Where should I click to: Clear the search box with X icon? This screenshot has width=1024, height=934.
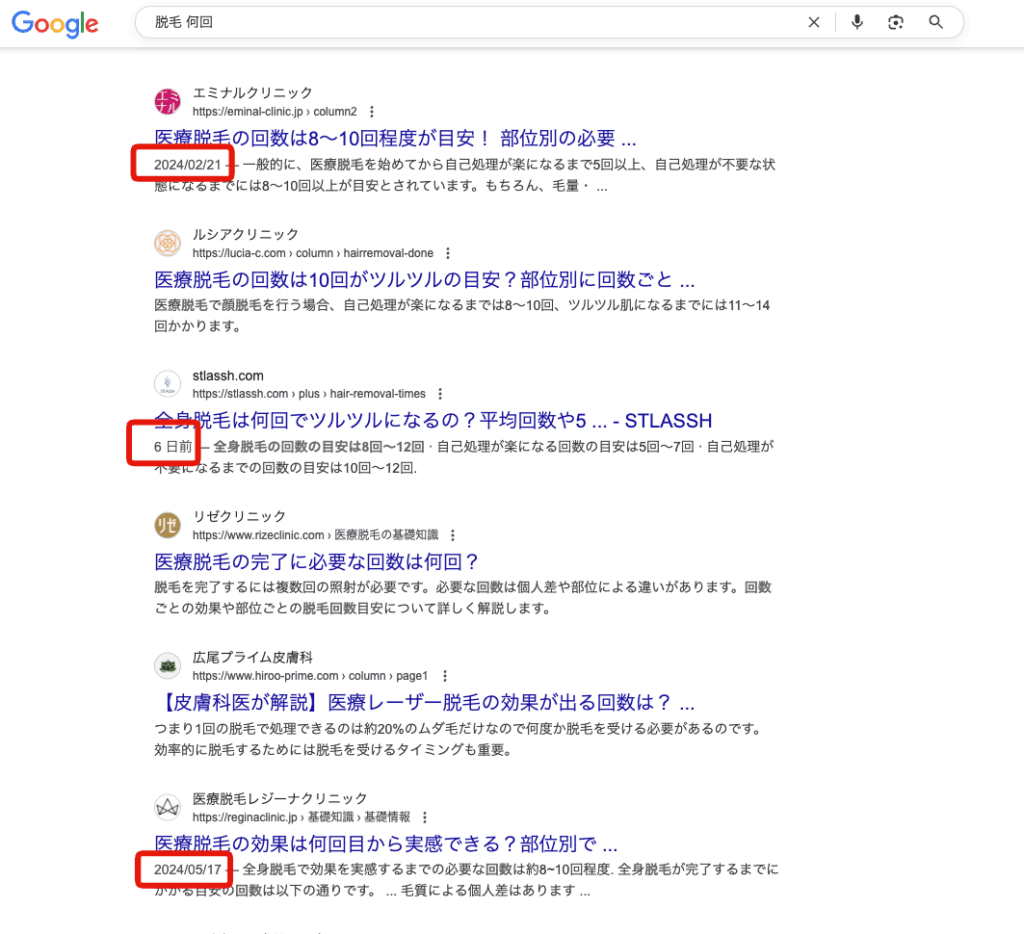pos(814,23)
